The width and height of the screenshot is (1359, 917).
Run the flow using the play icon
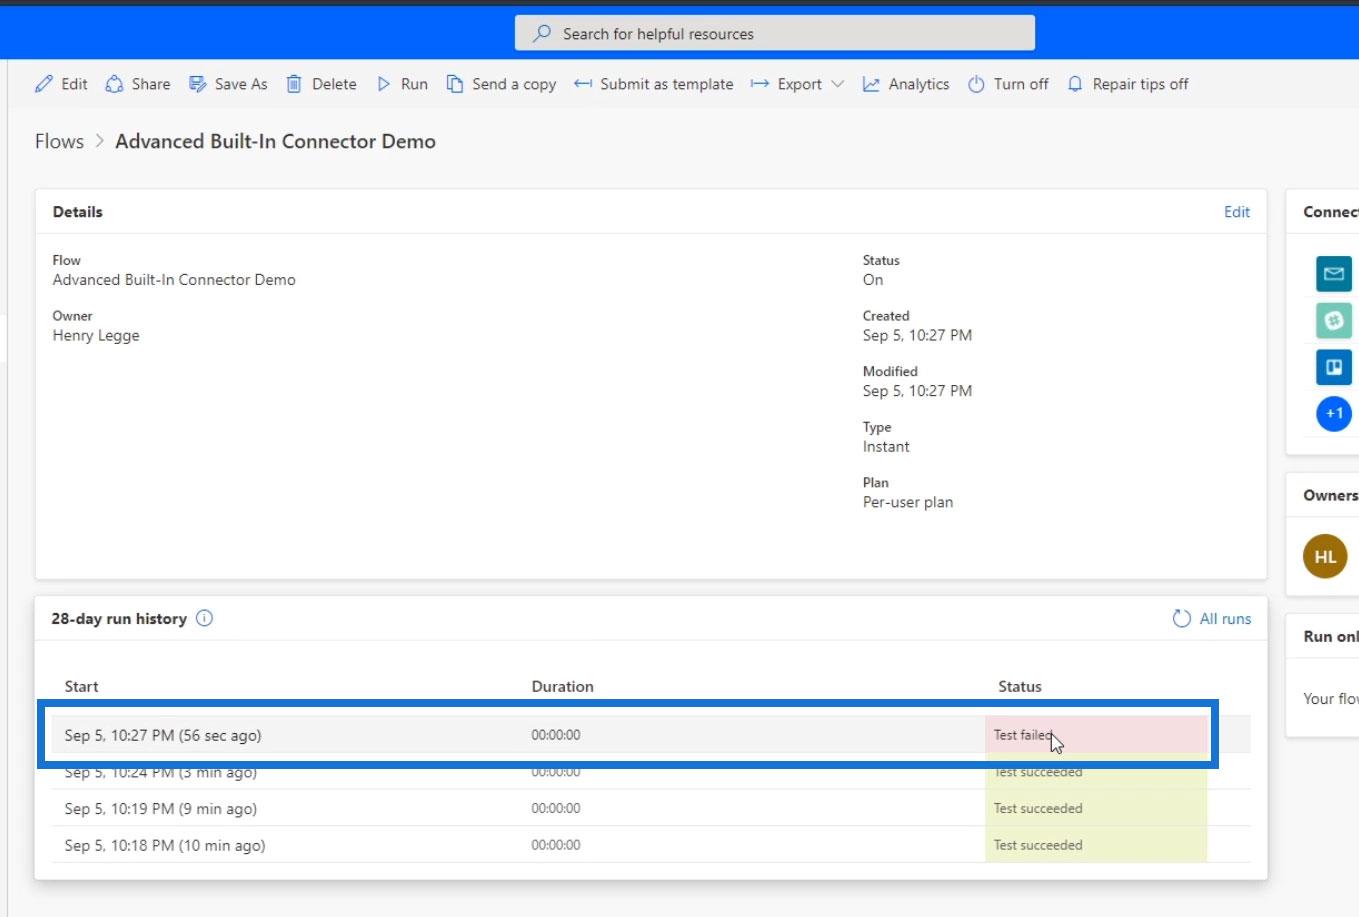click(x=384, y=84)
